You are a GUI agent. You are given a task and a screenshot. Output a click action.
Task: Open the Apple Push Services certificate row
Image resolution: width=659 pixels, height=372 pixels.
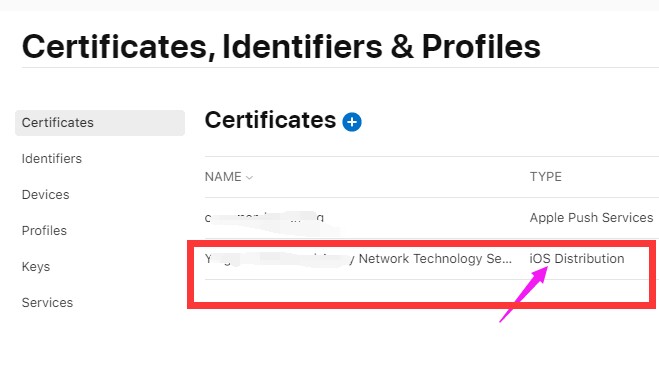point(432,218)
